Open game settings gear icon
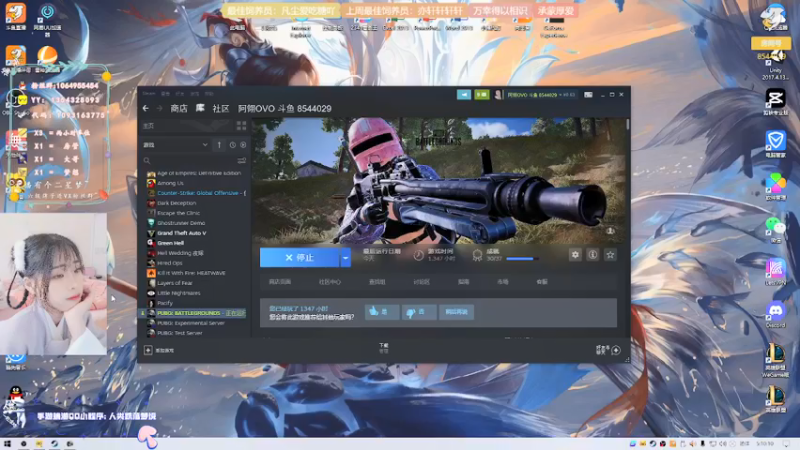Viewport: 800px width, 450px height. pyautogui.click(x=575, y=255)
